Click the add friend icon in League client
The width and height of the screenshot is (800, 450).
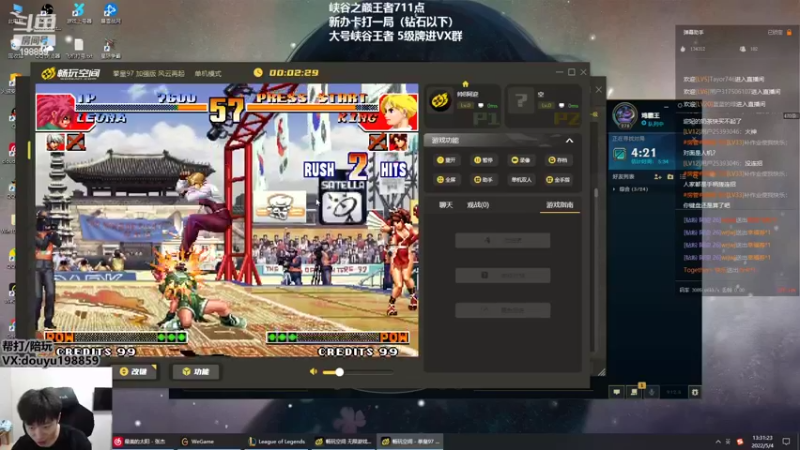pos(658,177)
